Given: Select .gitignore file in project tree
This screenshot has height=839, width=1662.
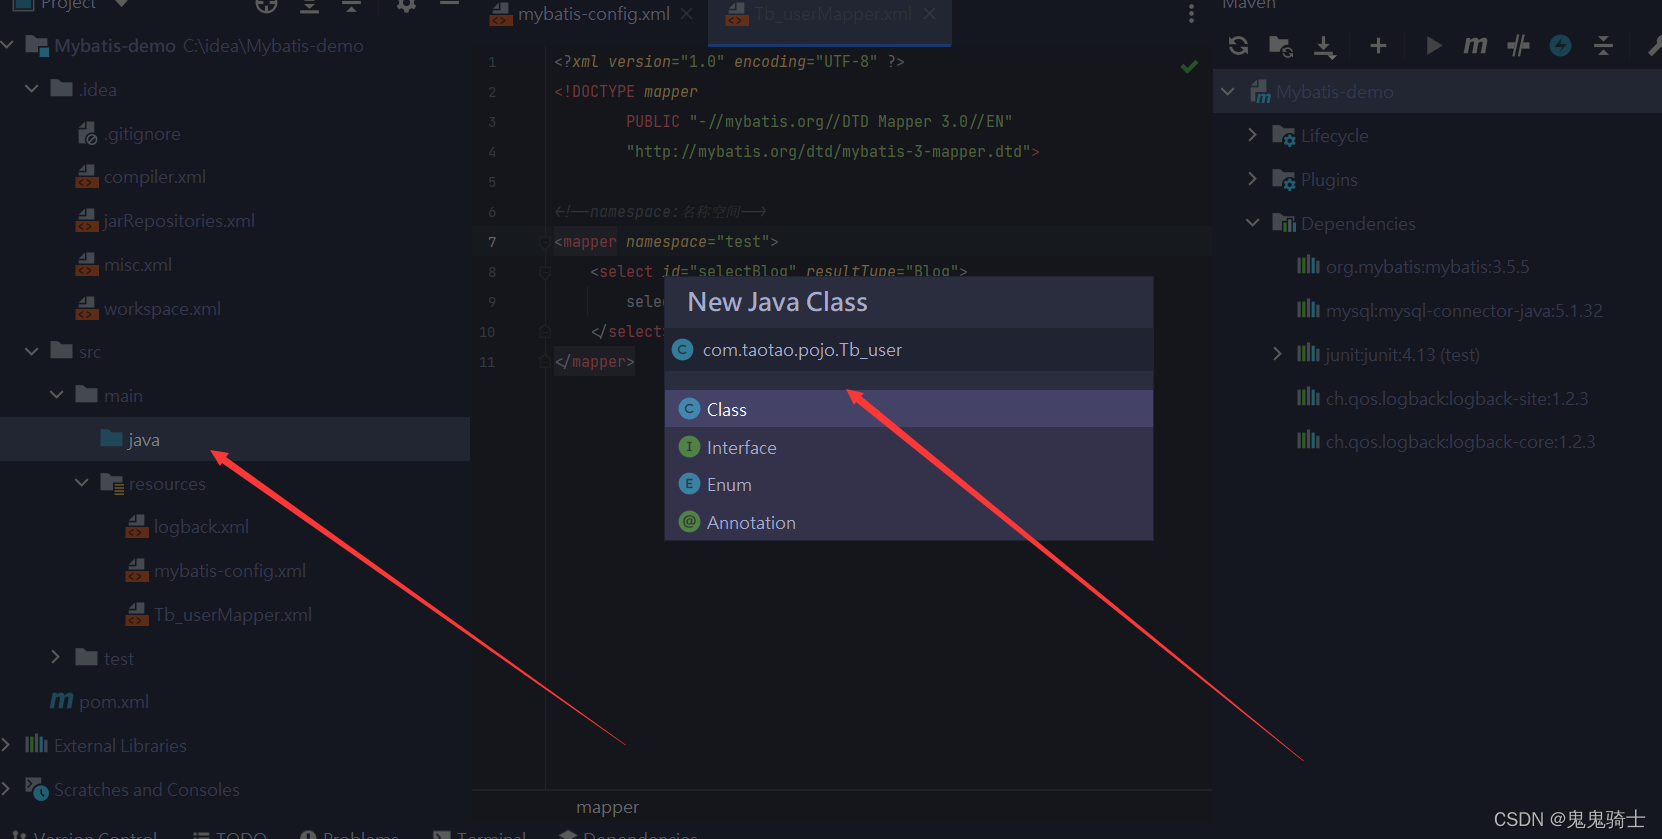Looking at the screenshot, I should tap(129, 133).
